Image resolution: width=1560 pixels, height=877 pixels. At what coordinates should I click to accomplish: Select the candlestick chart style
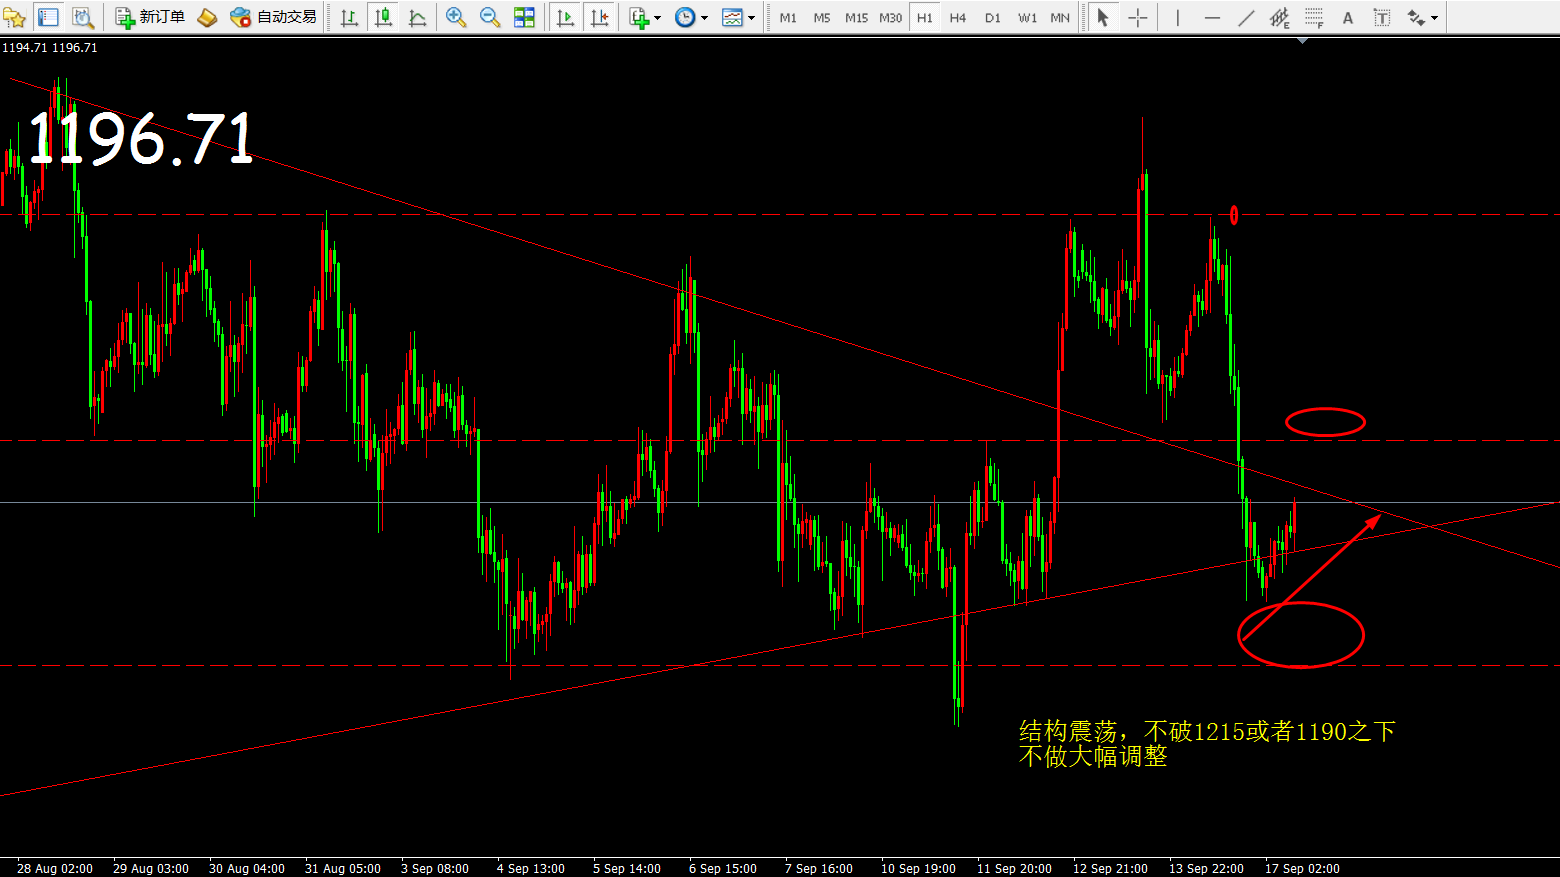tap(383, 17)
